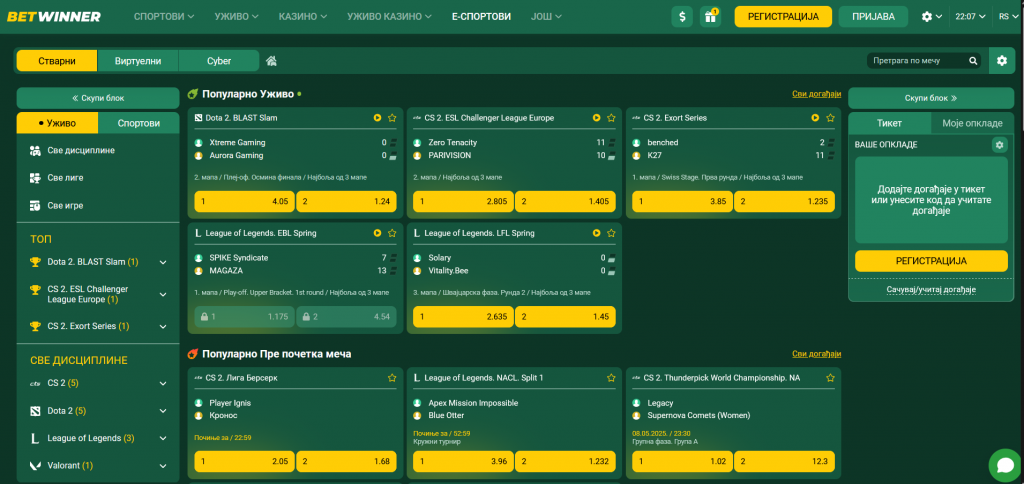
Task: Open the 22:07 time zone dropdown
Action: pos(970,16)
